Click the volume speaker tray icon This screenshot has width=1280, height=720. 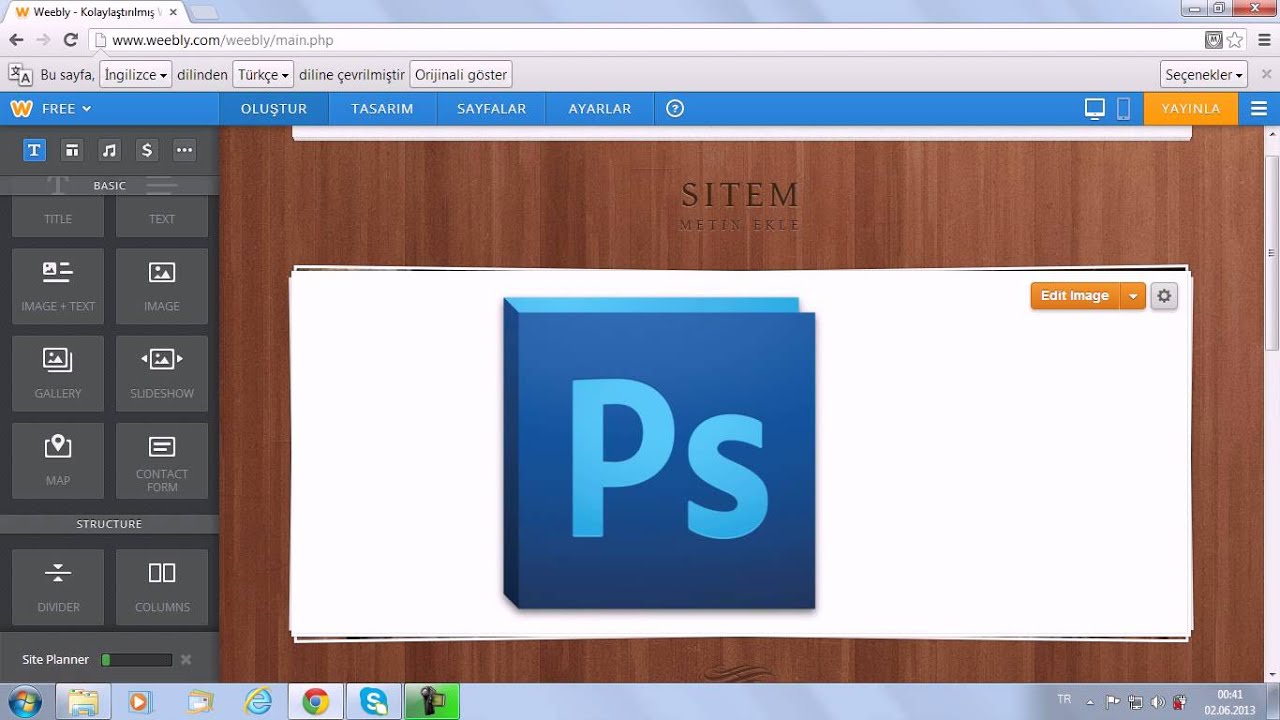point(1157,702)
